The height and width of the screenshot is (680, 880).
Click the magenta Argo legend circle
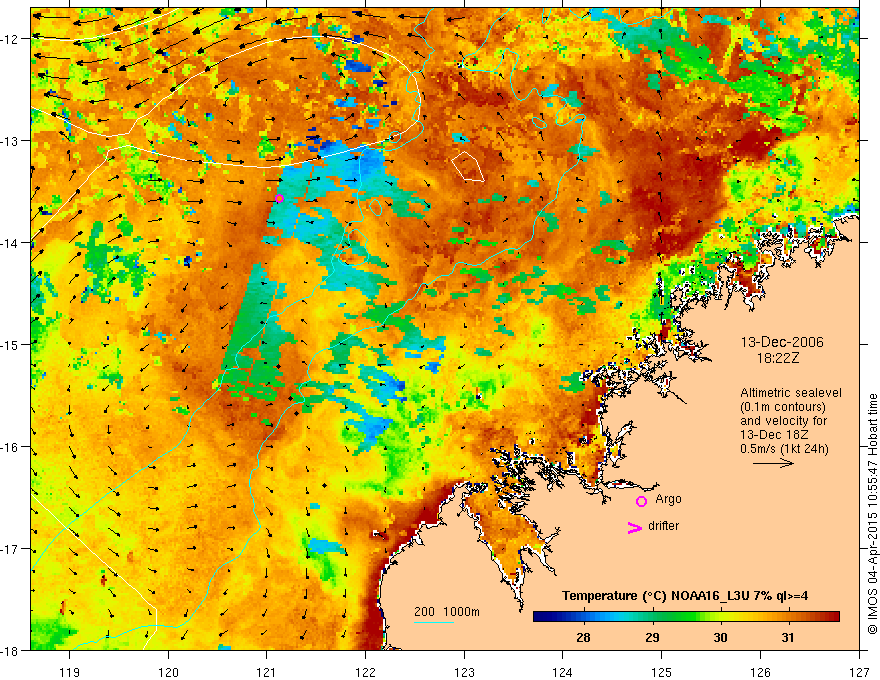pyautogui.click(x=641, y=502)
